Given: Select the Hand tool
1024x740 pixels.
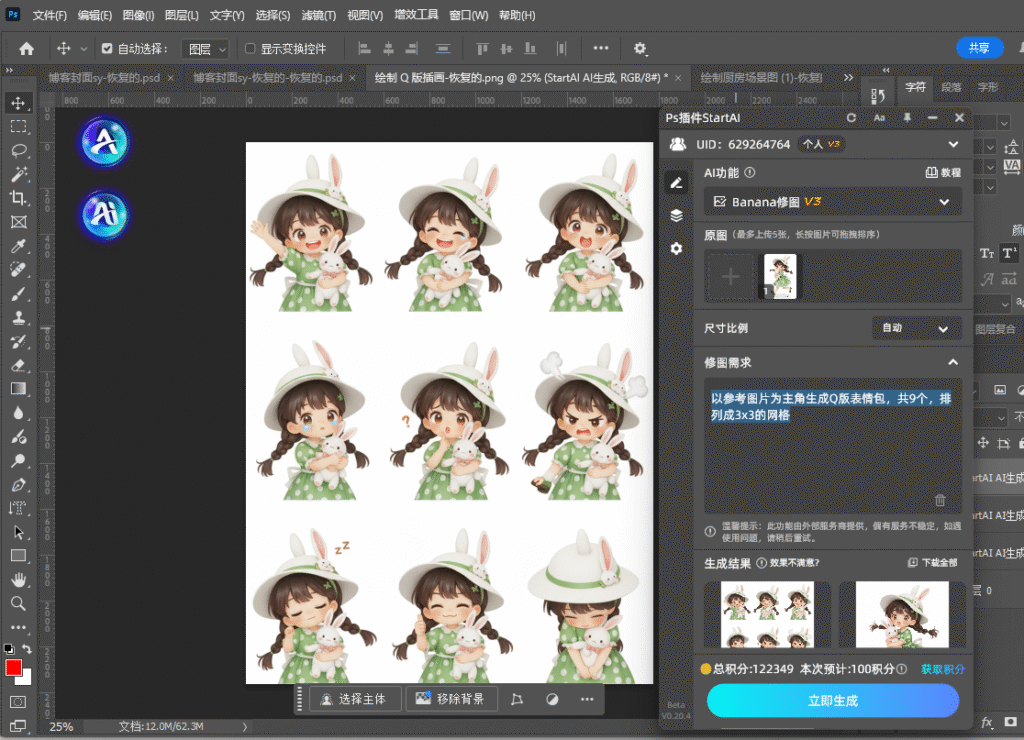Looking at the screenshot, I should click(x=18, y=579).
